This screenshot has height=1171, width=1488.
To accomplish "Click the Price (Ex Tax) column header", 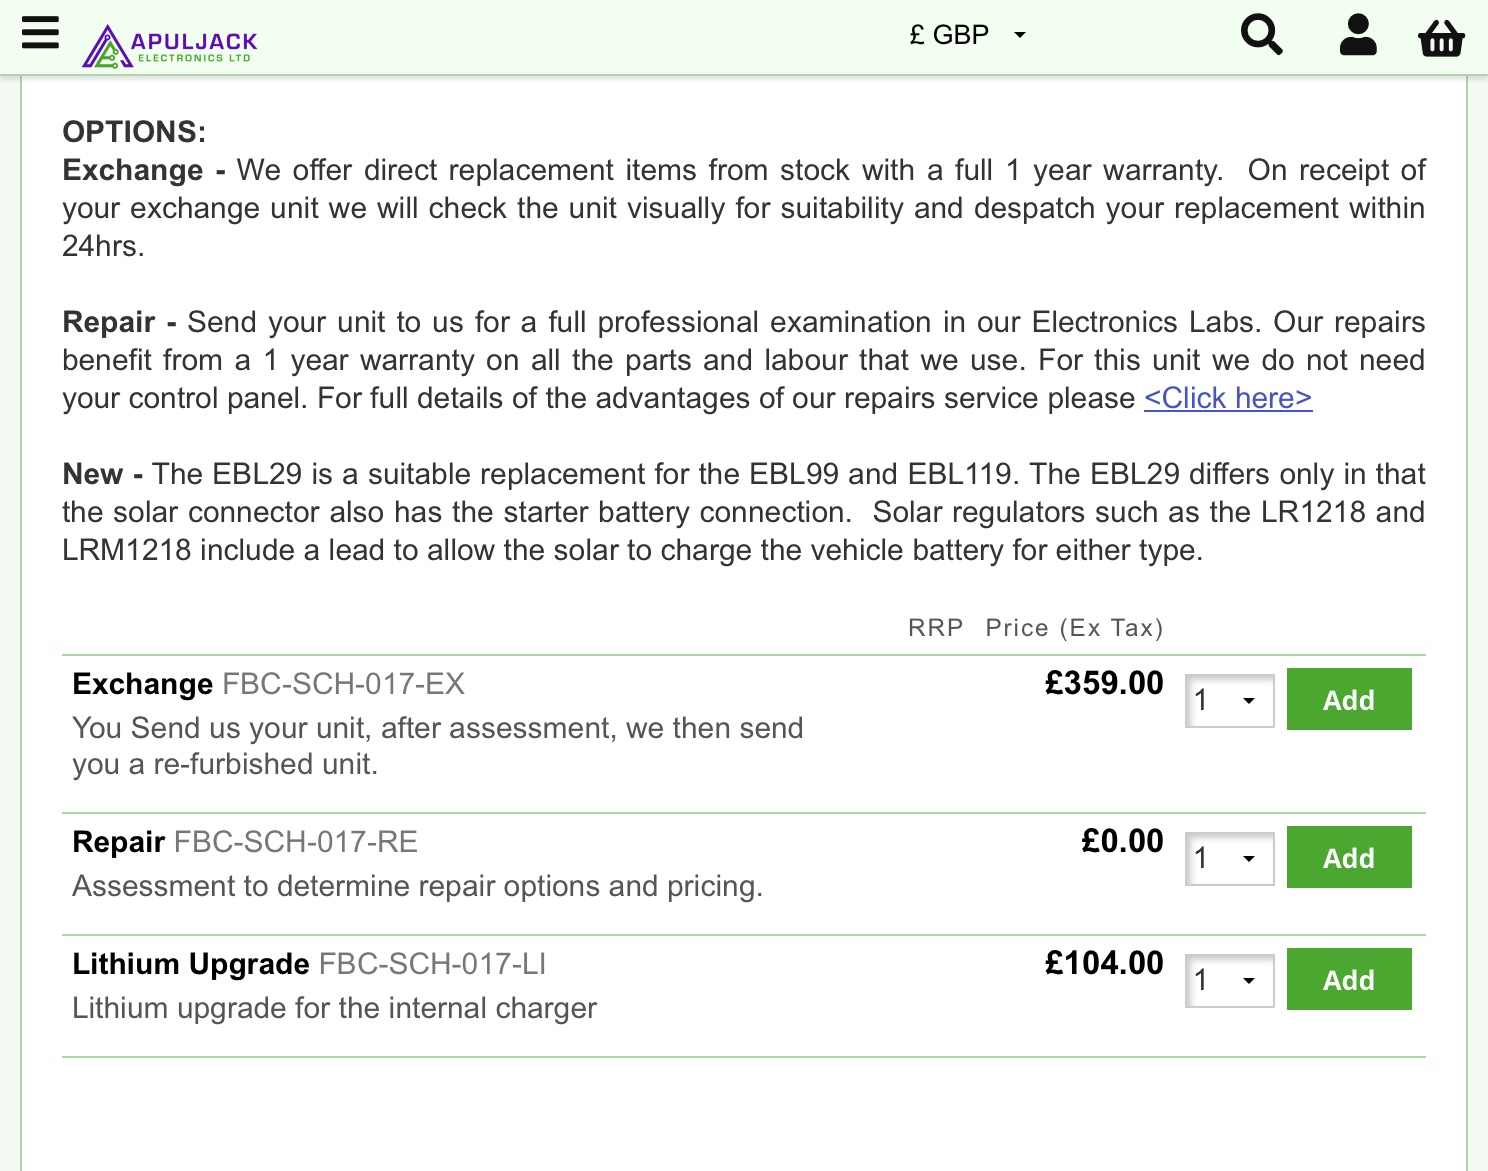I will point(1074,628).
